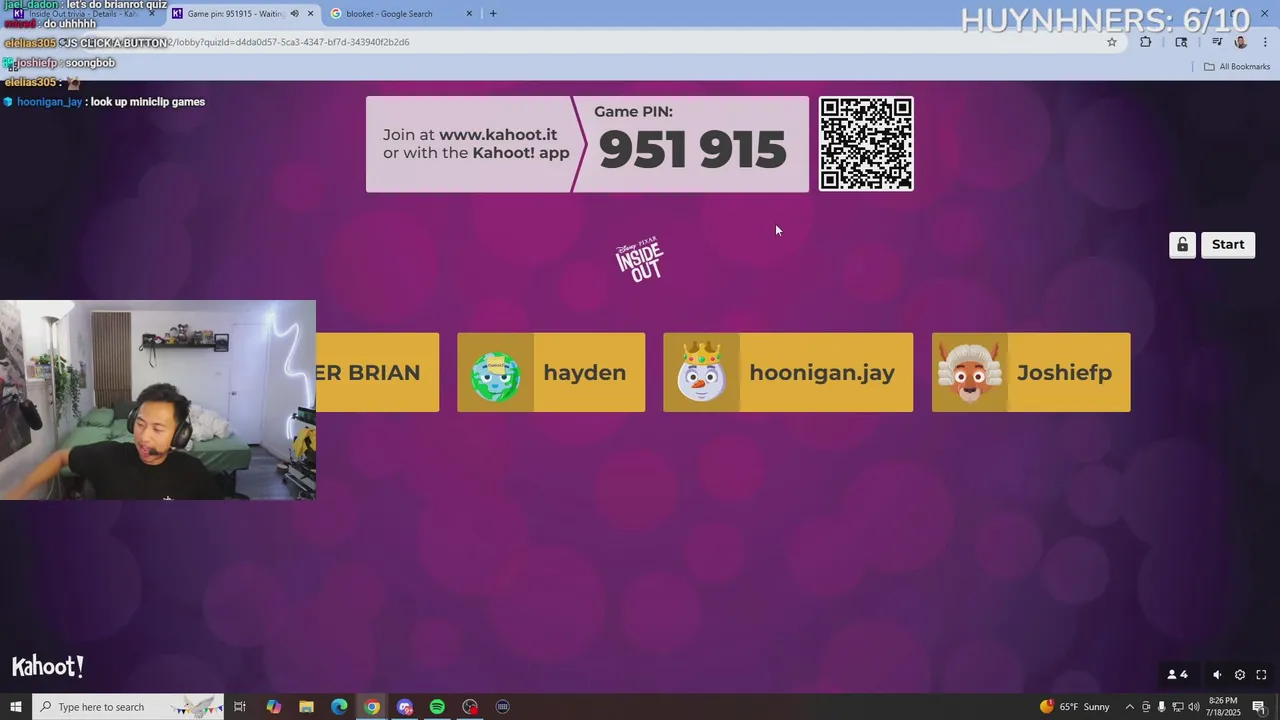Click the player count indicator showing 4
This screenshot has height=720, width=1280.
tap(1178, 675)
